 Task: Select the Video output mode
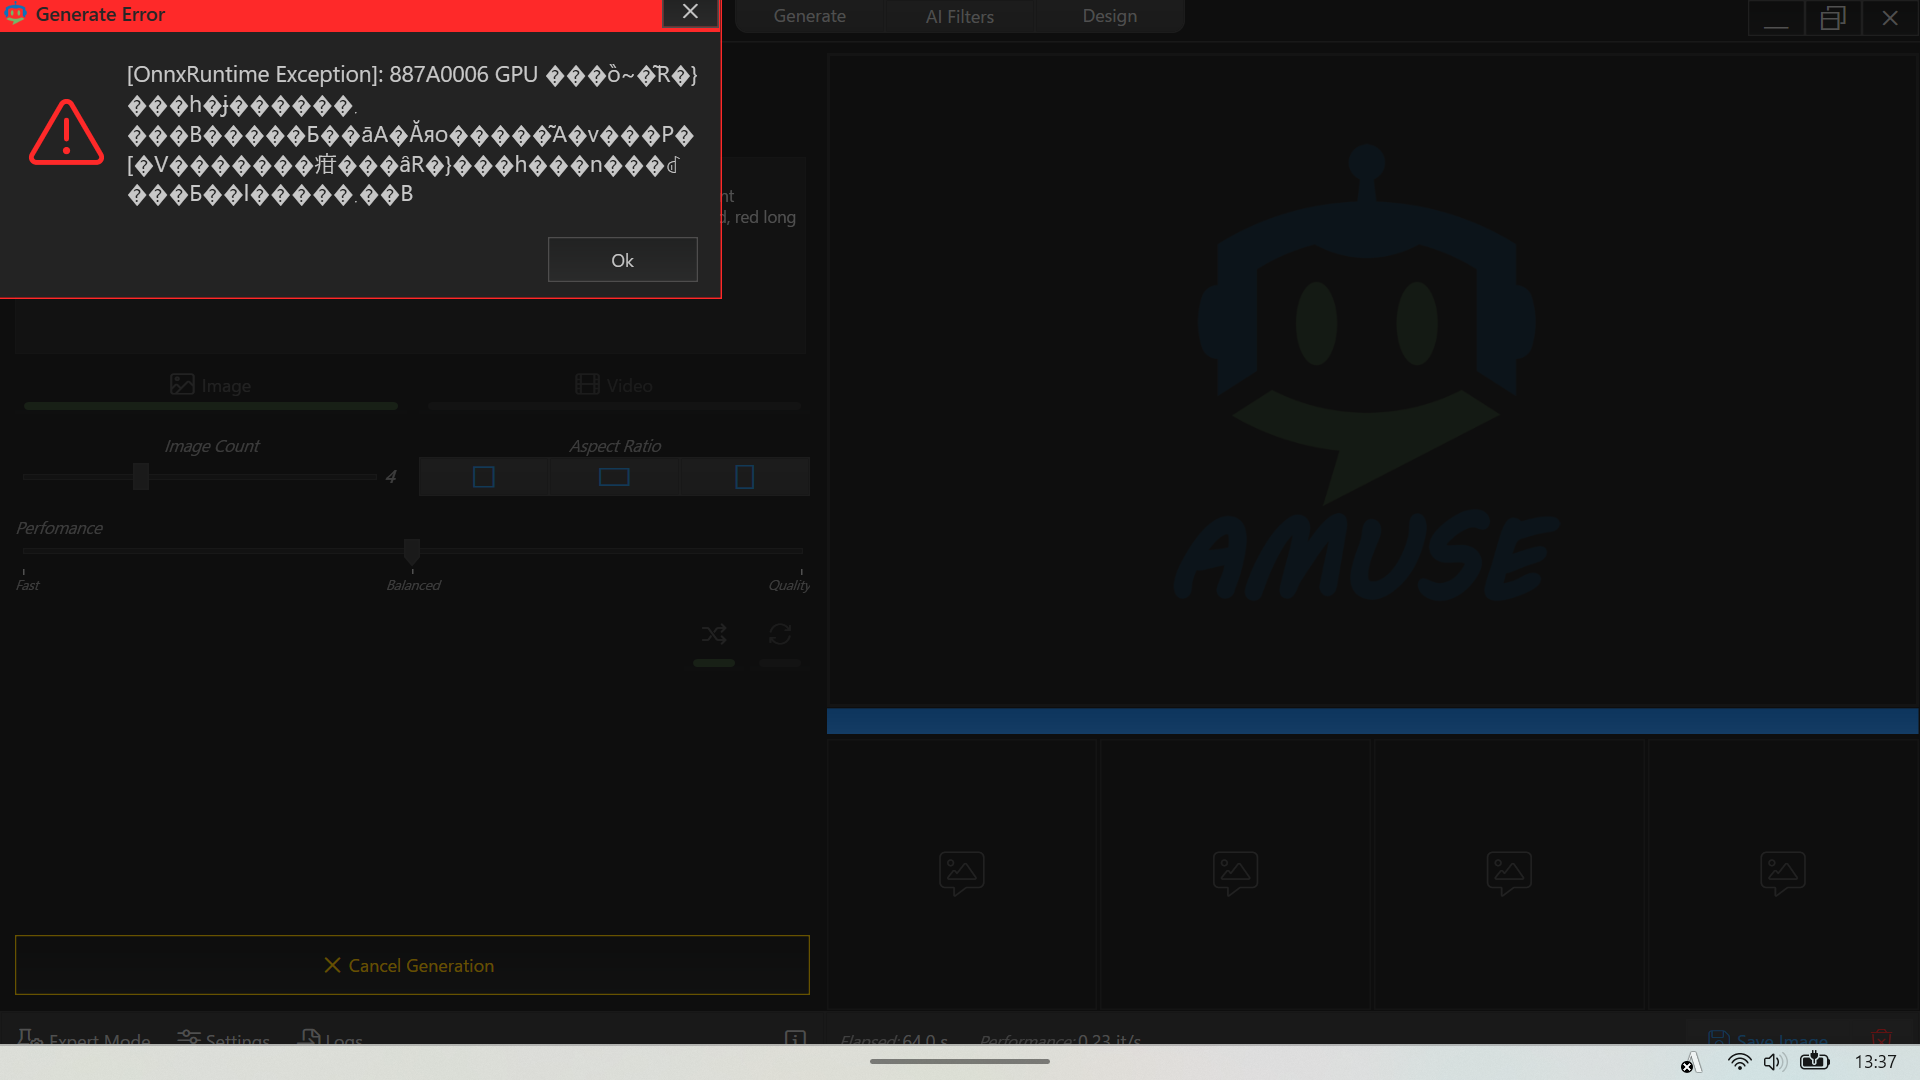point(614,385)
